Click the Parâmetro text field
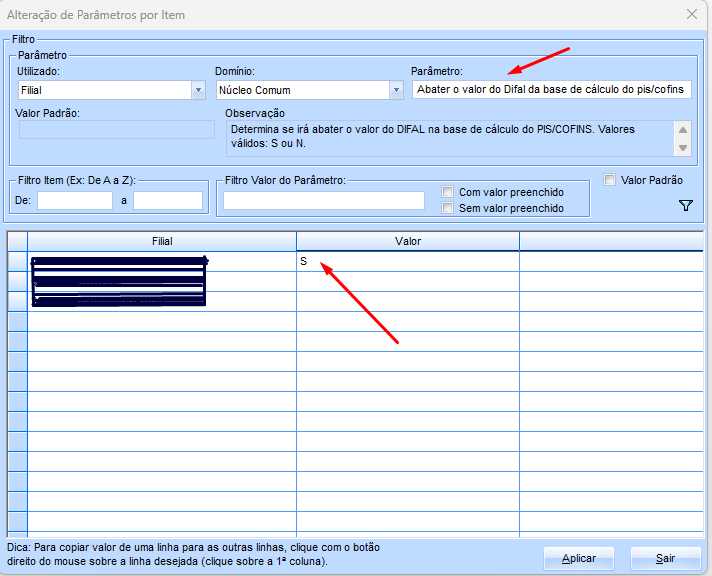The image size is (712, 576). click(x=550, y=90)
